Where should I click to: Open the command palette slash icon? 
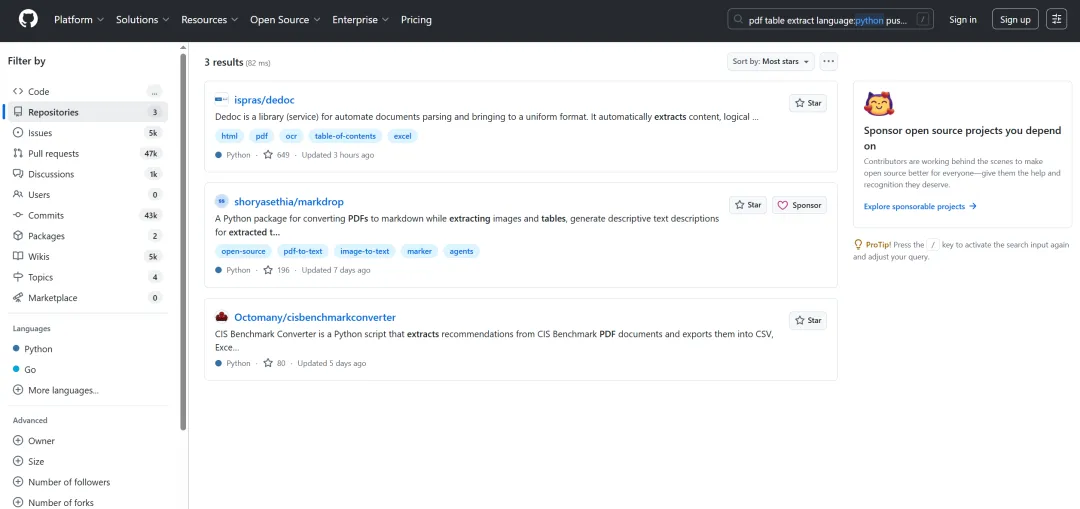click(923, 19)
